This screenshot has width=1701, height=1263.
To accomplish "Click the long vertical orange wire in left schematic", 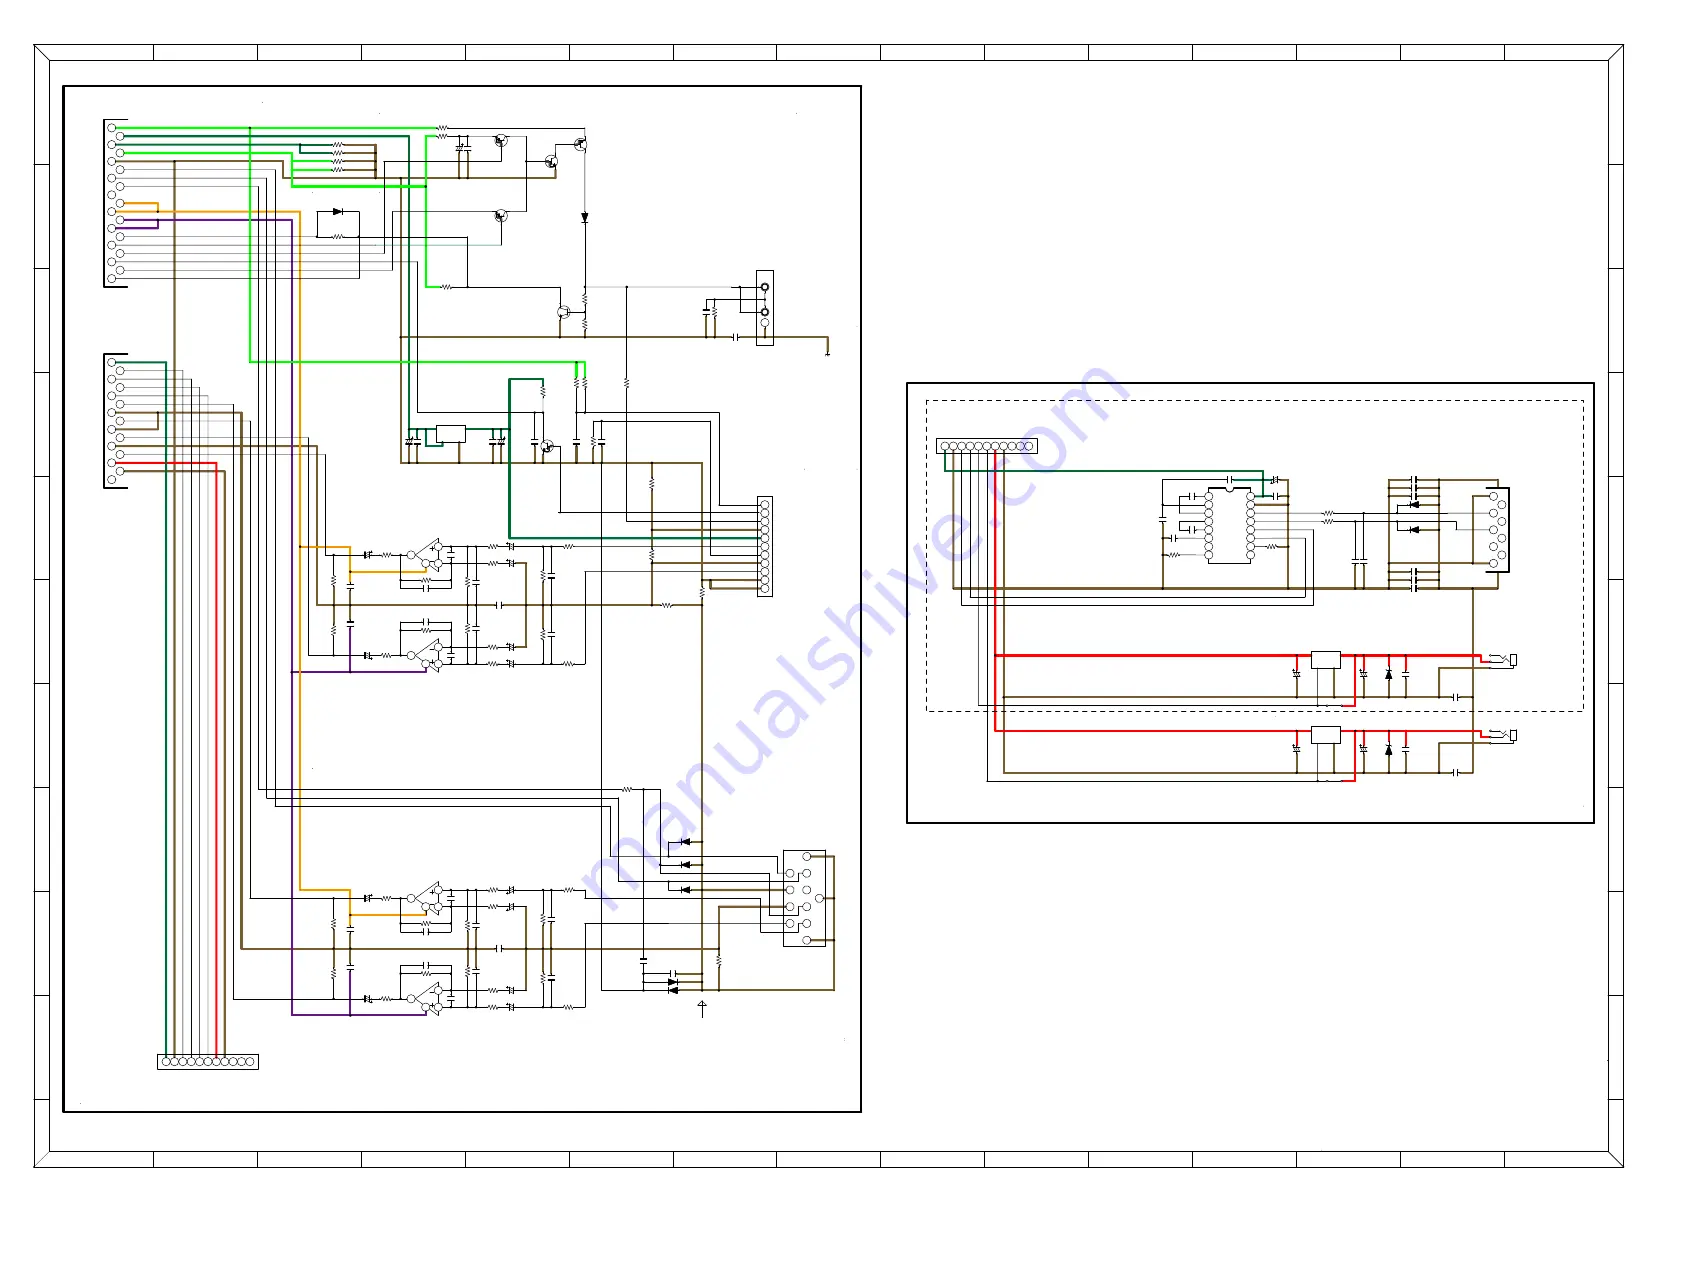I will [300, 550].
